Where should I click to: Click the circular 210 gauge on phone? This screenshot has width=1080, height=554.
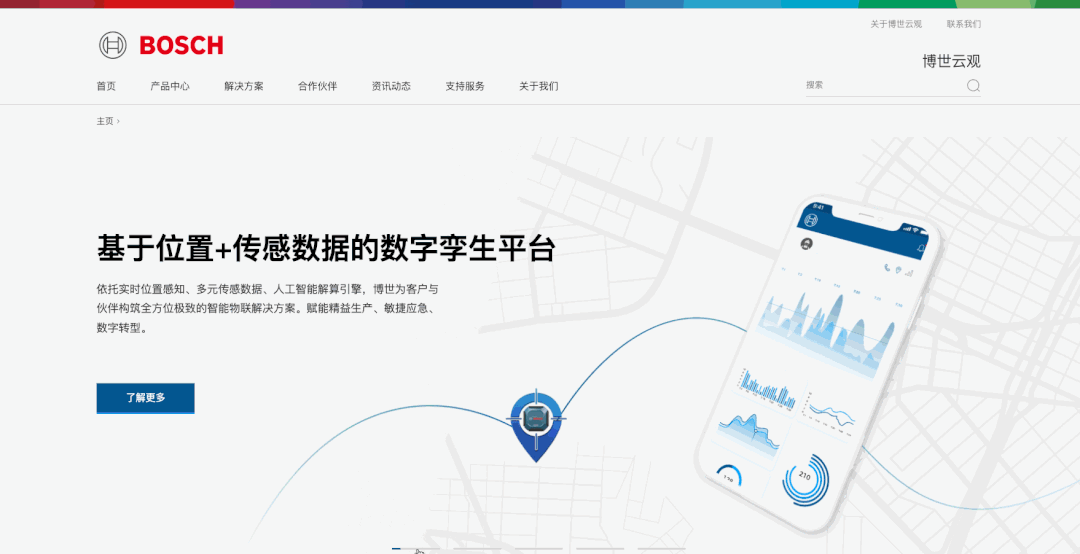point(805,479)
